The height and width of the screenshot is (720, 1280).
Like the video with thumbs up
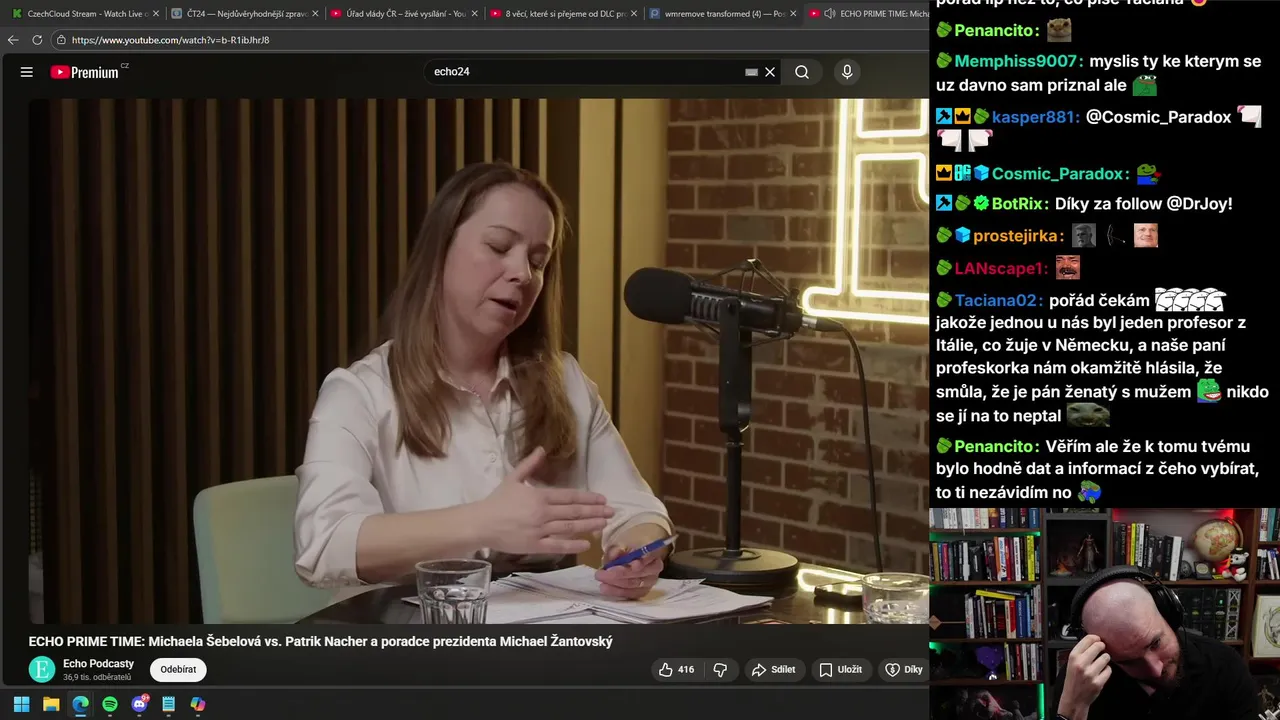tap(676, 670)
